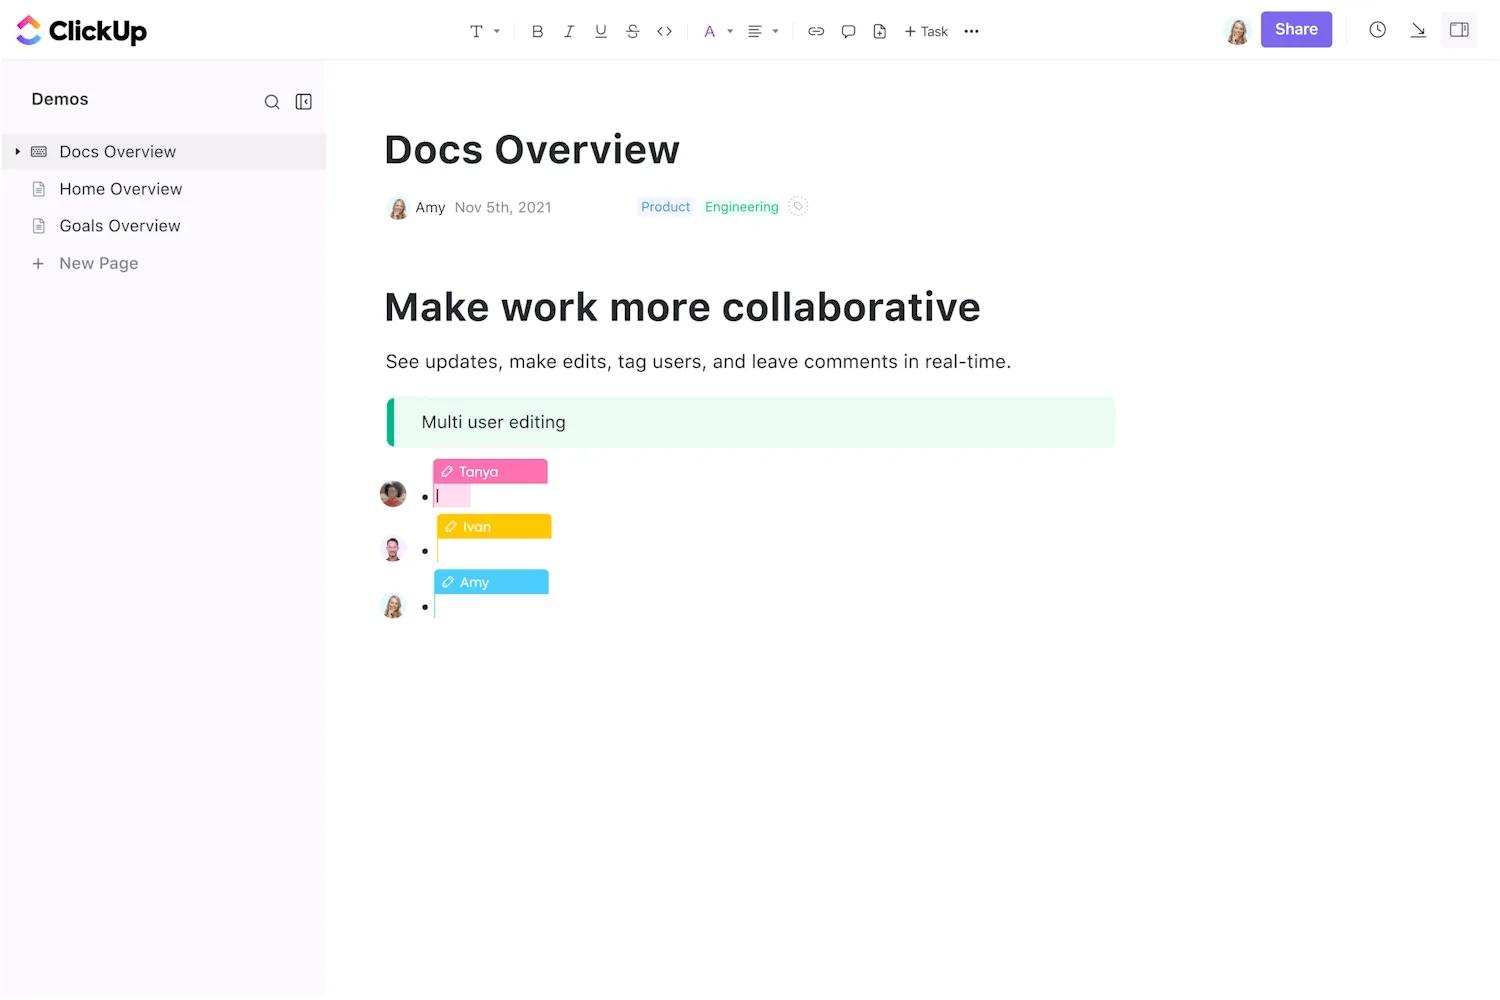The height and width of the screenshot is (1000, 1500).
Task: Open more options ellipsis in toolbar
Action: click(x=971, y=31)
